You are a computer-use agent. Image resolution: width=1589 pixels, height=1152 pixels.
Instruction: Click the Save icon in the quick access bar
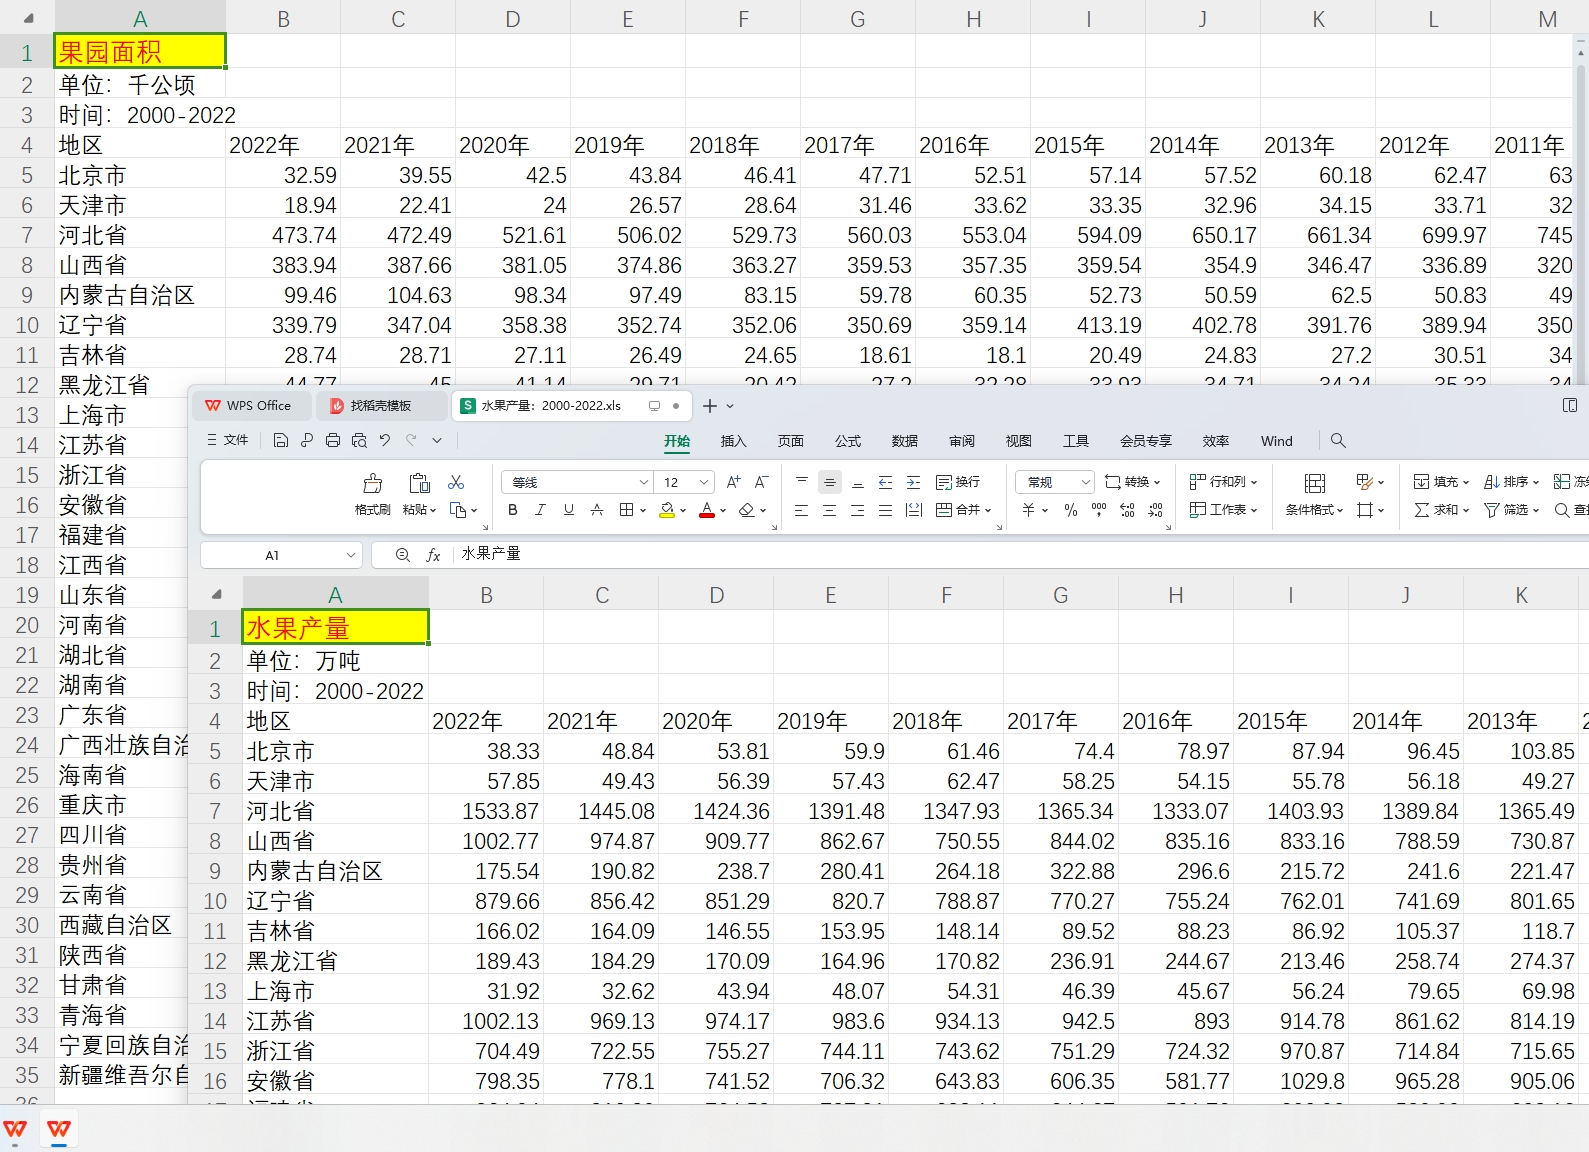(x=281, y=440)
